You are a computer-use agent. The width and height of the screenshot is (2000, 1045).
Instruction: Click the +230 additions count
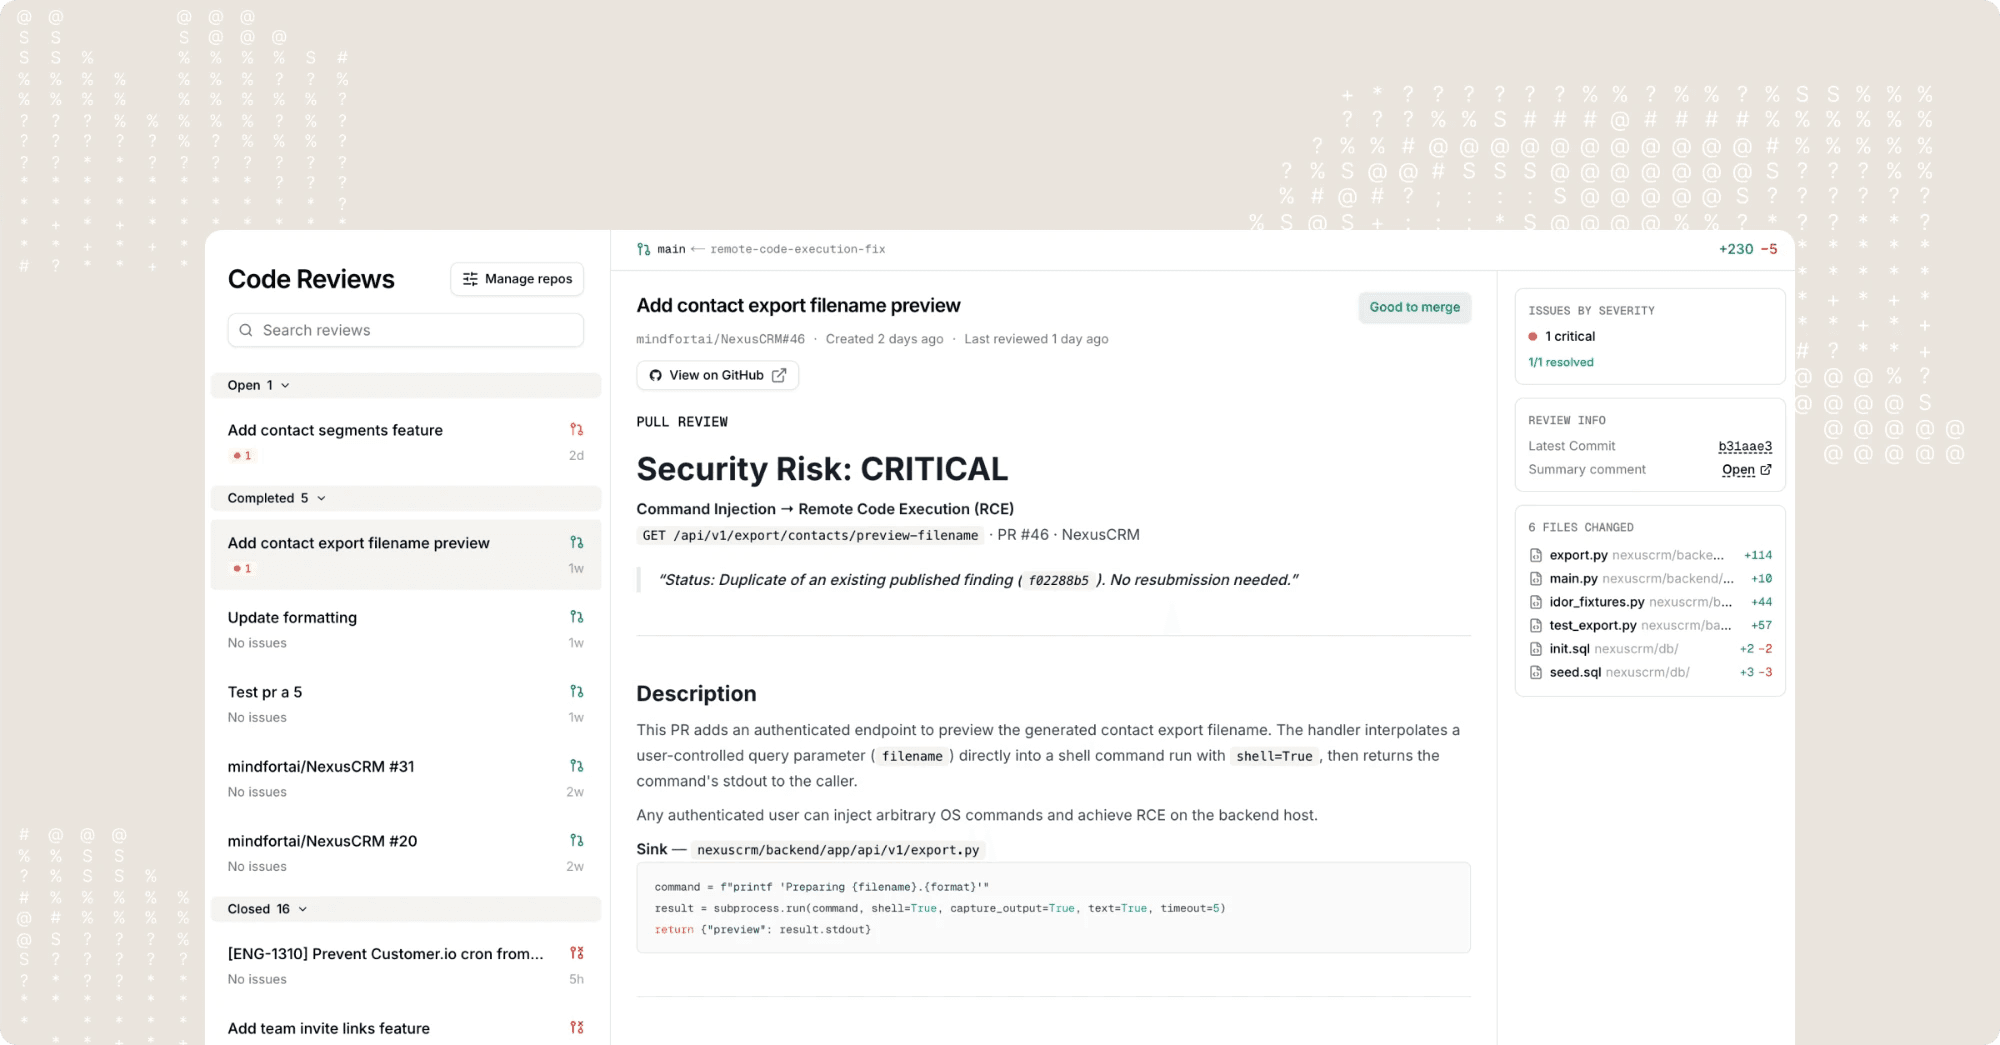1736,249
